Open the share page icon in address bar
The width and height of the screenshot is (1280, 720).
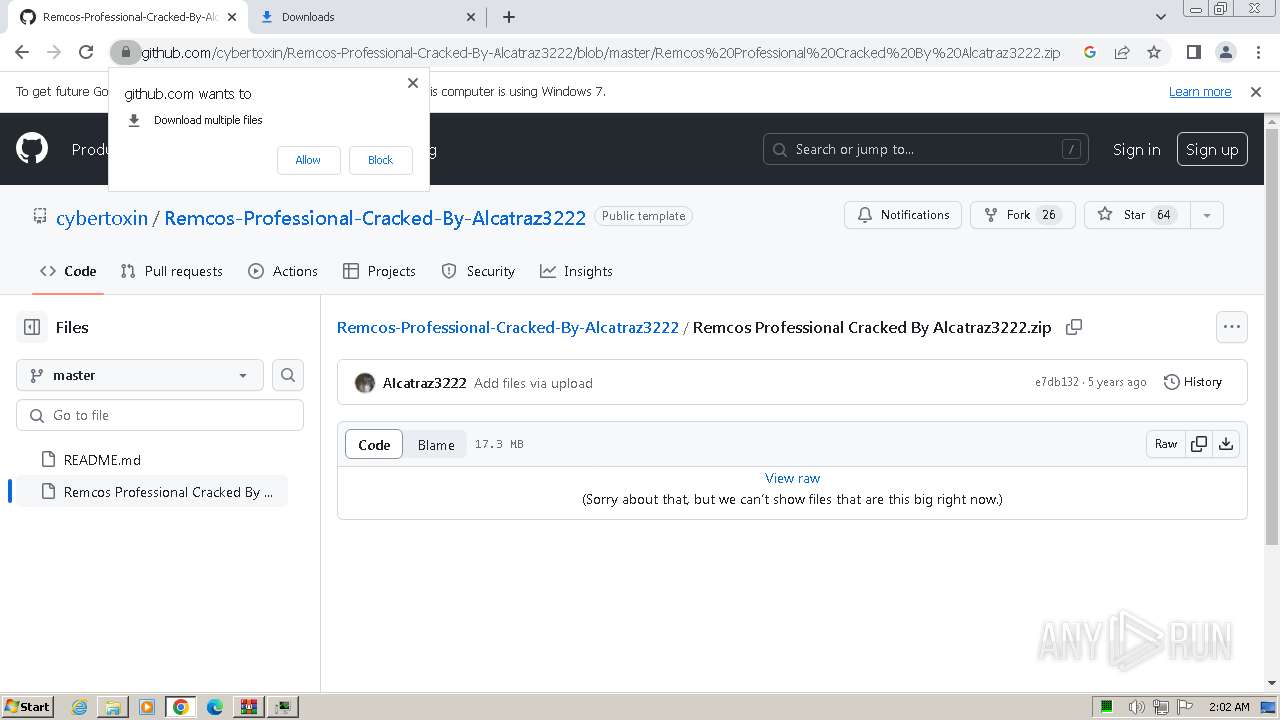[1122, 52]
